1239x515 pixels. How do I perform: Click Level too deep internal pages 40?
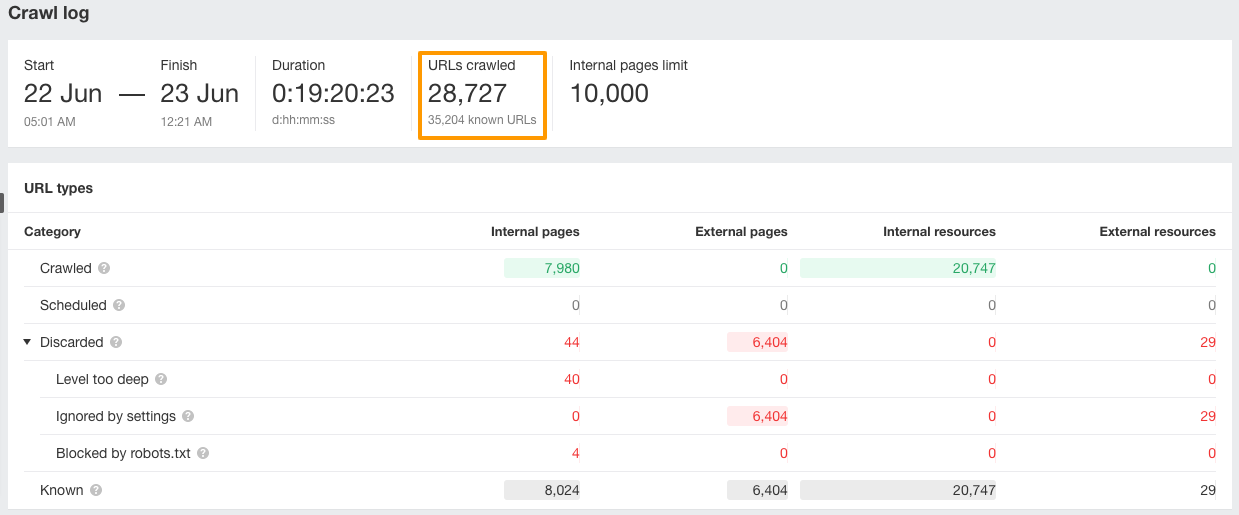click(571, 380)
